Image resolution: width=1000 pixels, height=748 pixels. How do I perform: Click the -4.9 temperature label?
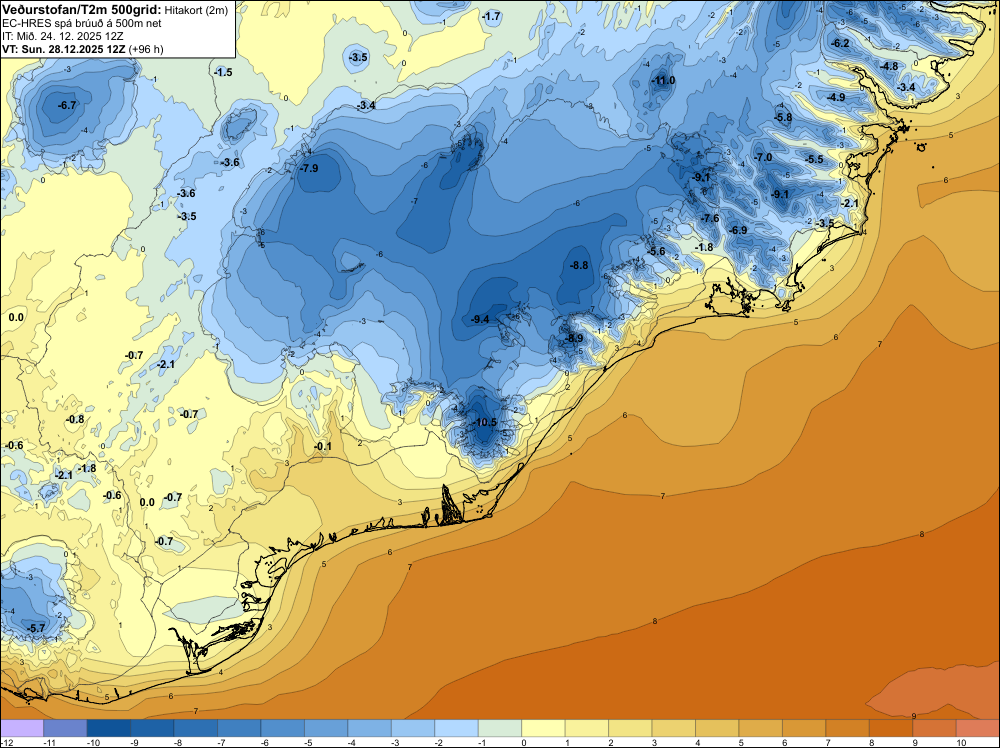point(835,97)
